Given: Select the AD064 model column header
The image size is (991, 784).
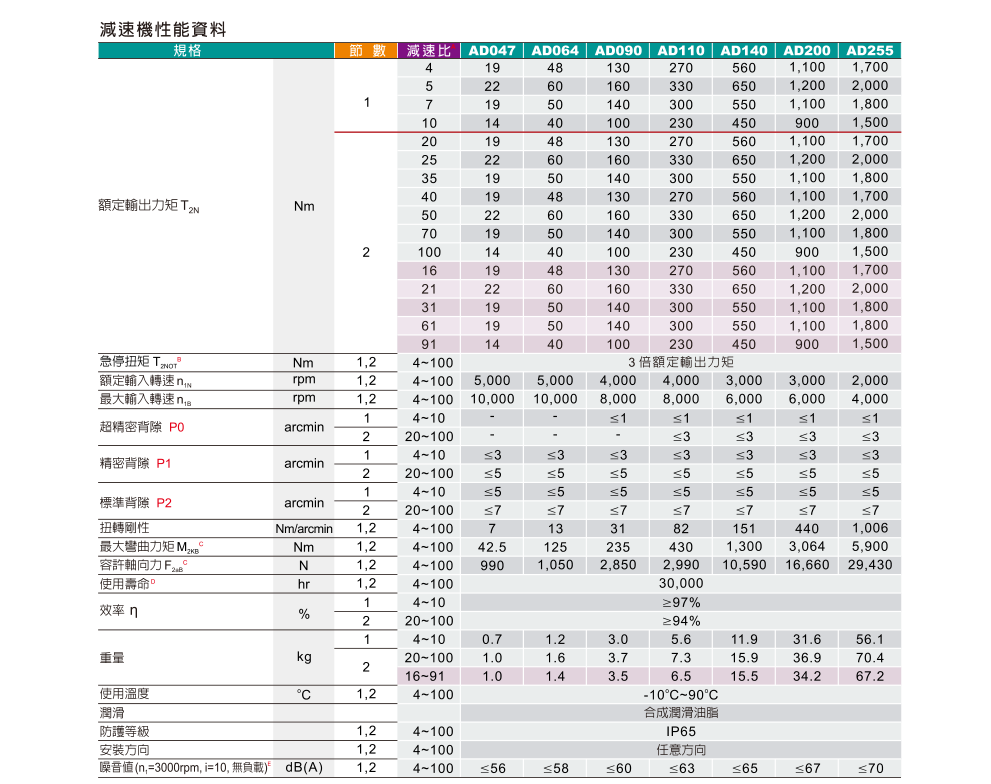Looking at the screenshot, I should 555,50.
